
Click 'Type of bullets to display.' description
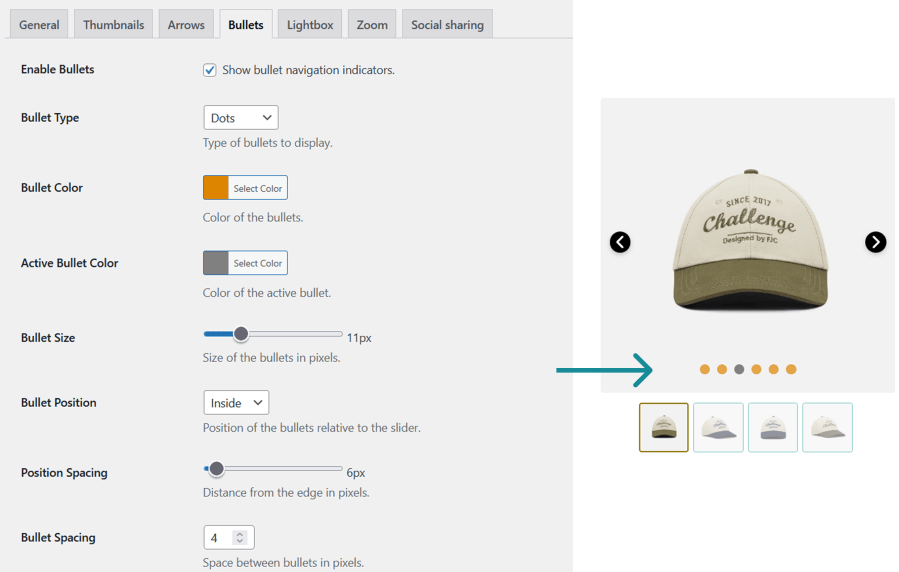point(268,143)
